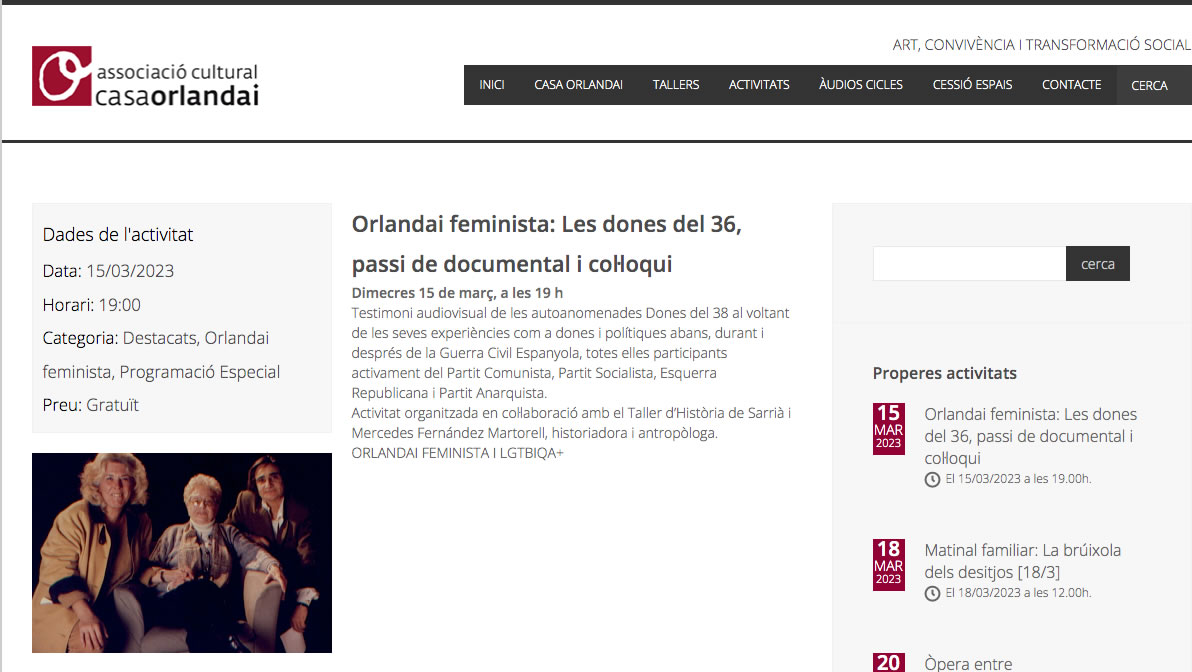
Task: Click the 20 date badge
Action: point(888,661)
